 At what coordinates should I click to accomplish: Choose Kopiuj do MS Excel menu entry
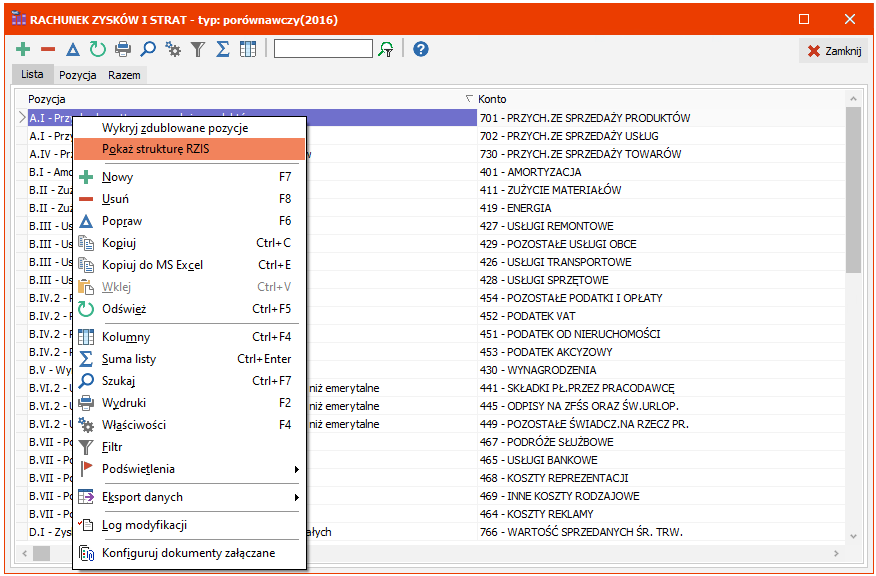pos(190,265)
